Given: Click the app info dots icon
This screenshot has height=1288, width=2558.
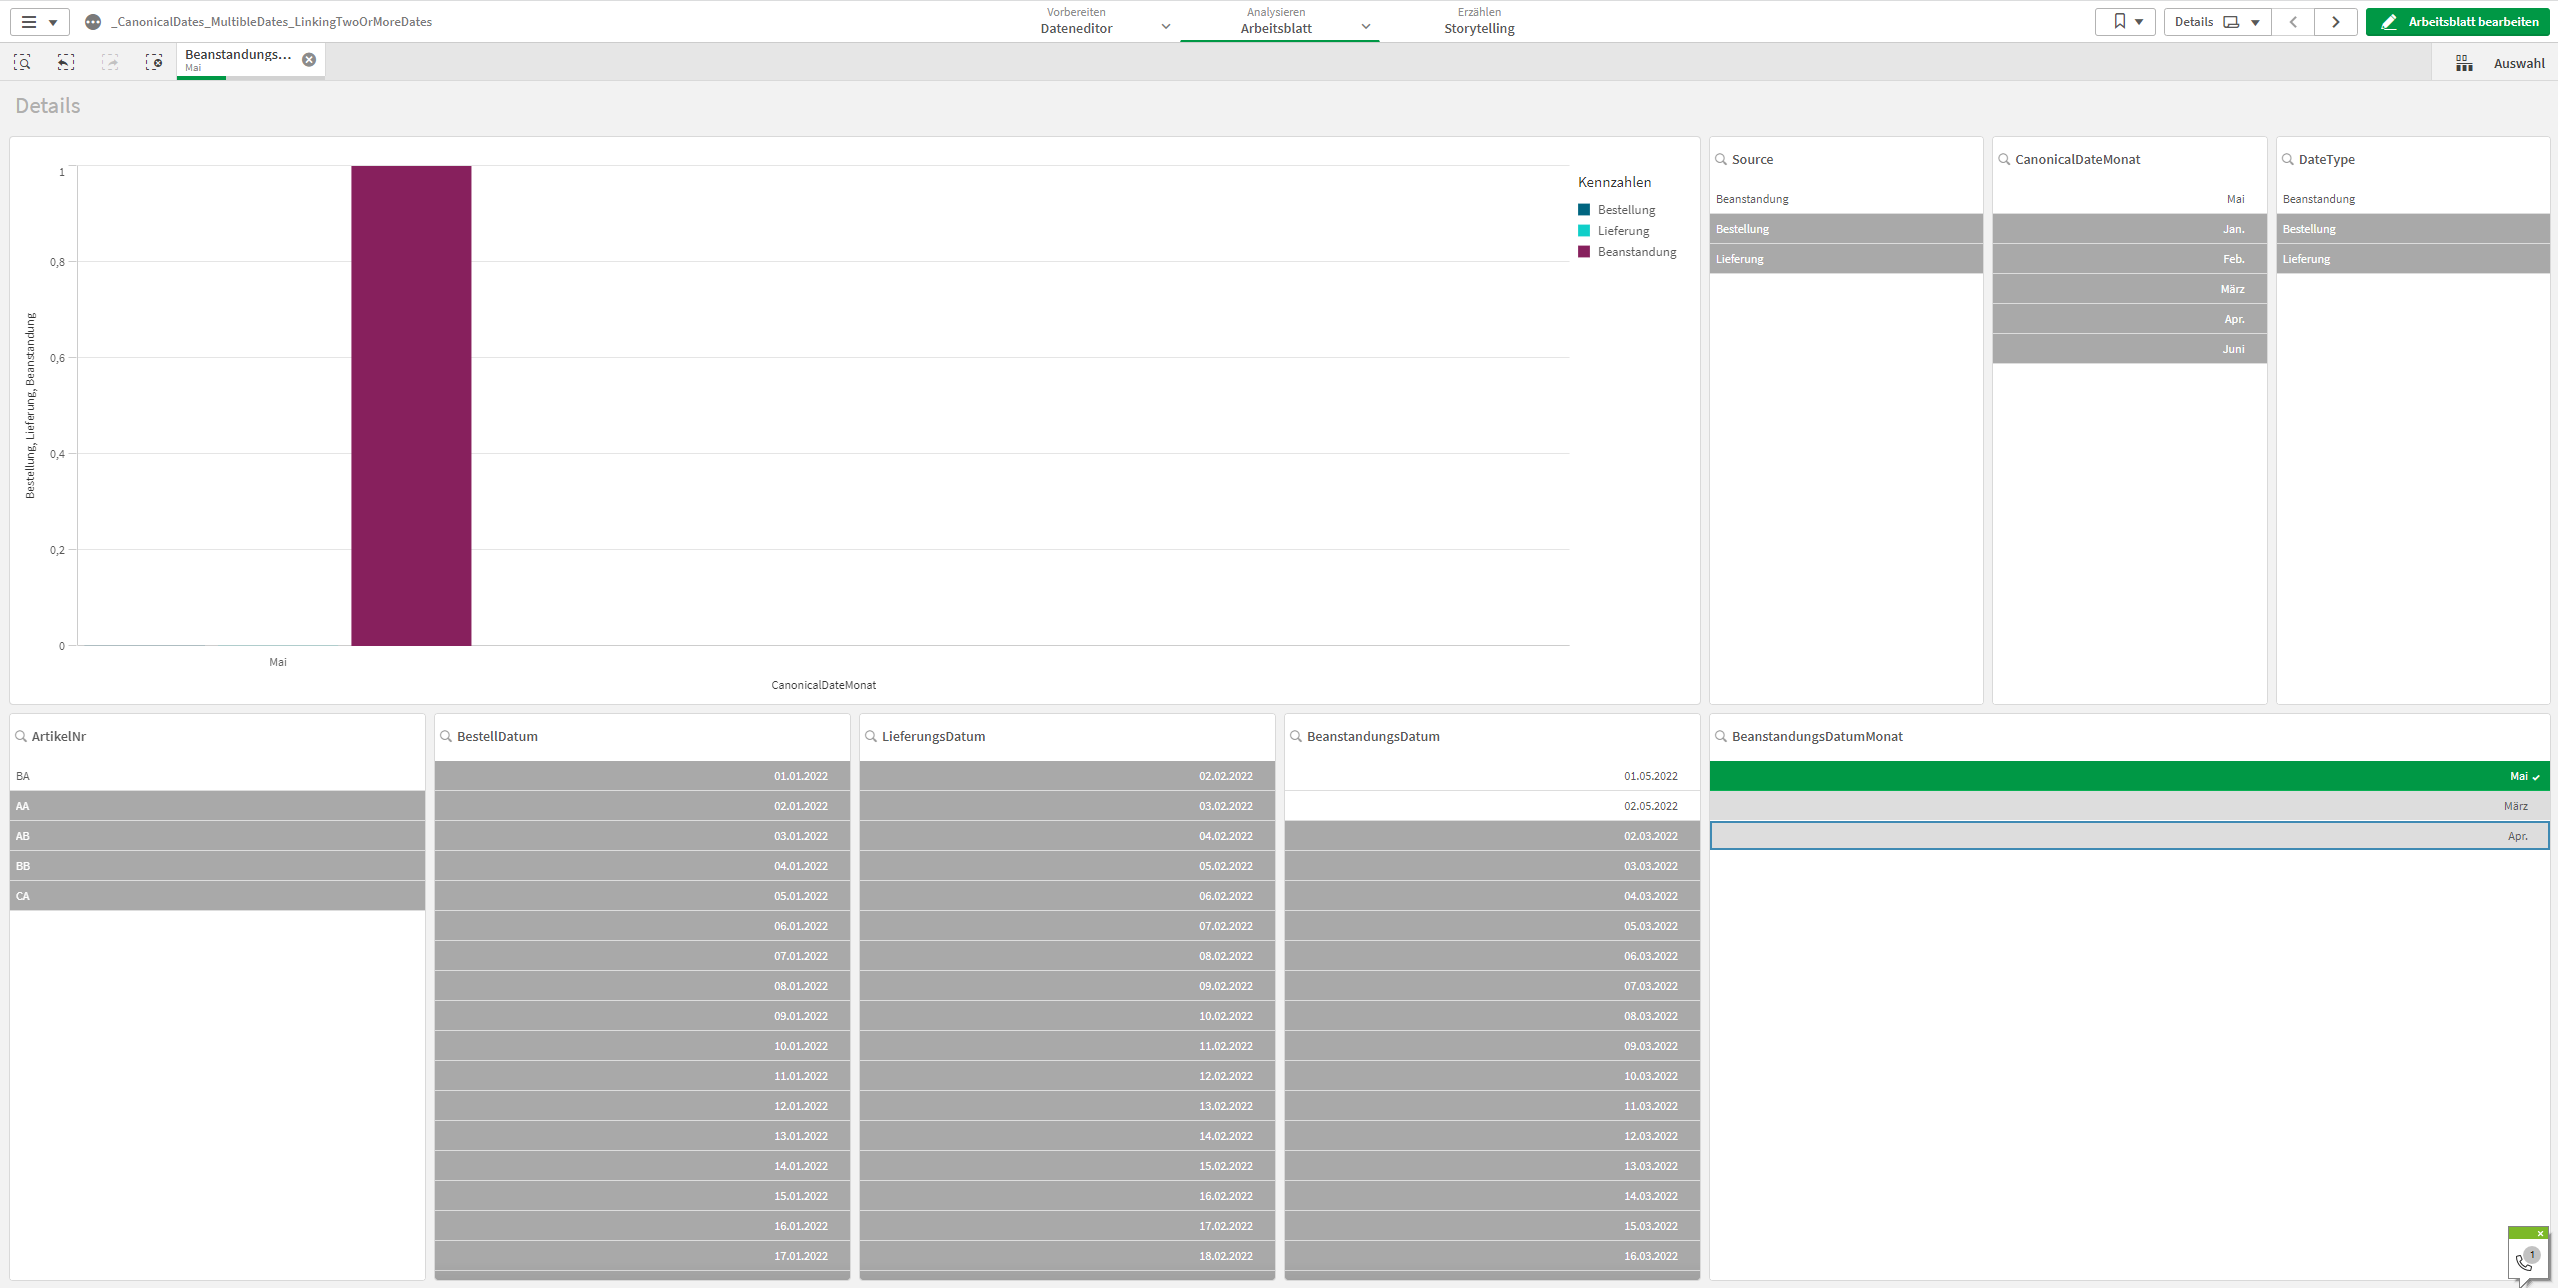Looking at the screenshot, I should pyautogui.click(x=93, y=22).
